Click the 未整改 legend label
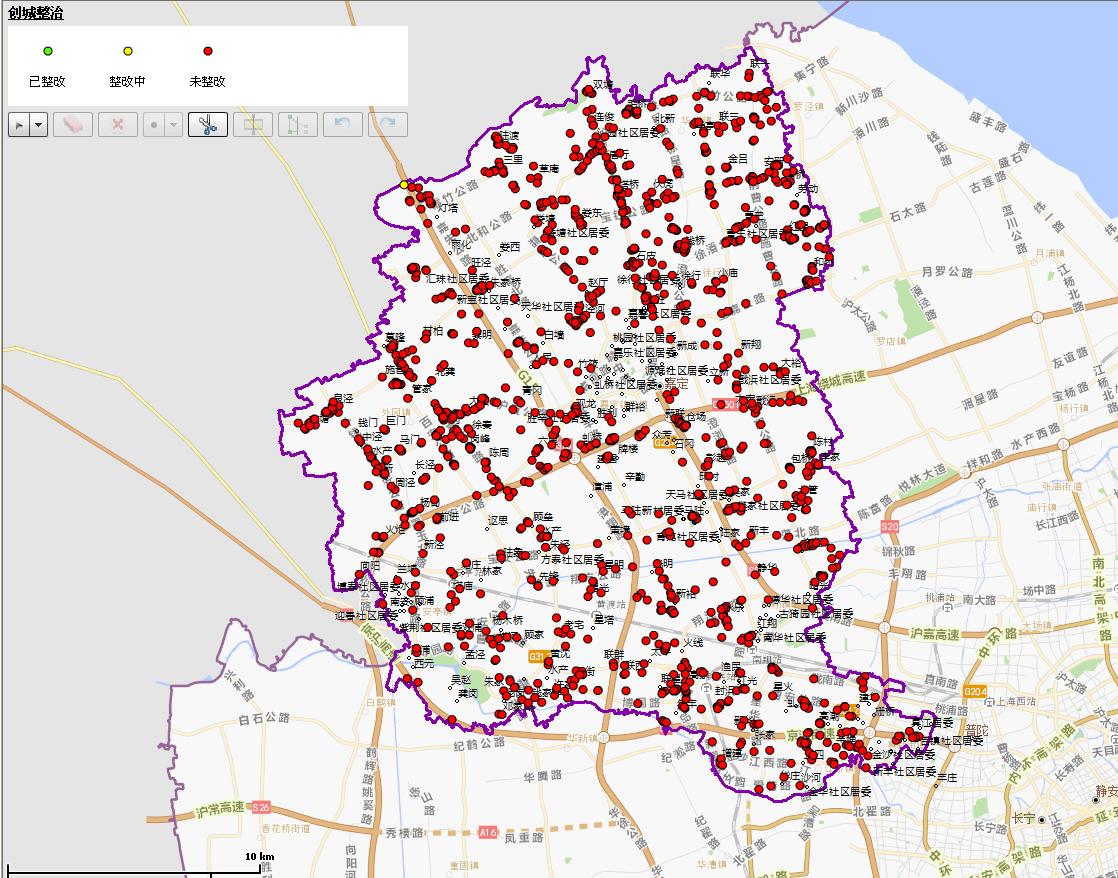1118x878 pixels. pyautogui.click(x=207, y=82)
